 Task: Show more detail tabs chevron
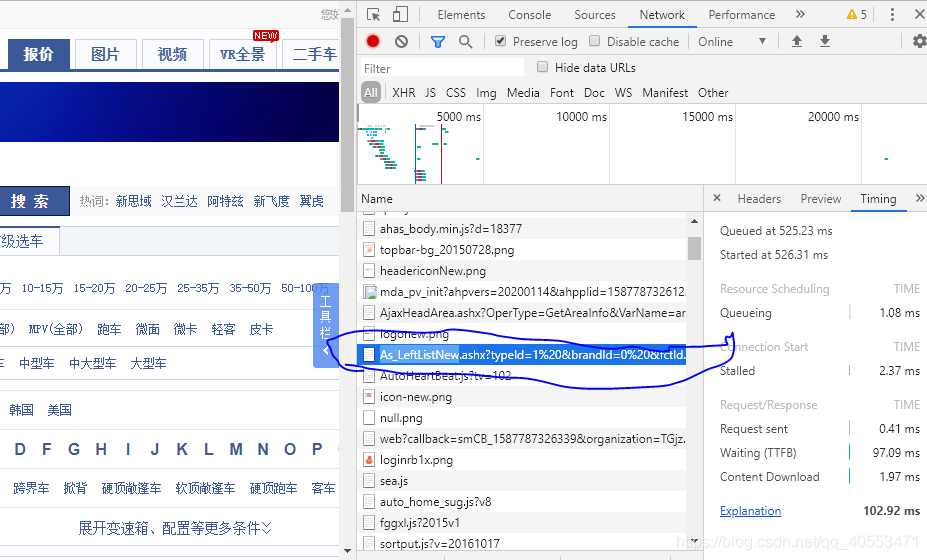click(920, 198)
